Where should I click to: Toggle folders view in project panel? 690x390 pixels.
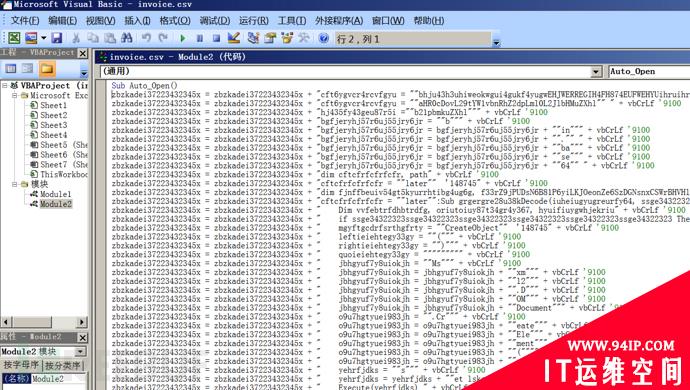pos(47,69)
